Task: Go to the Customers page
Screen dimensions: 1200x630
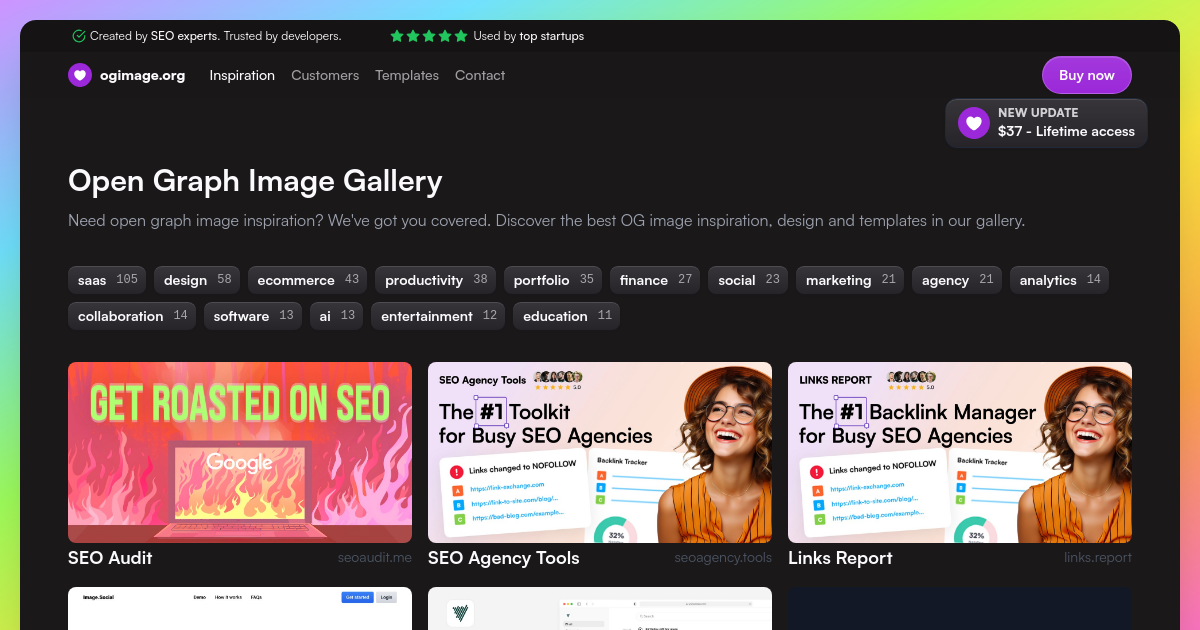Action: point(325,75)
